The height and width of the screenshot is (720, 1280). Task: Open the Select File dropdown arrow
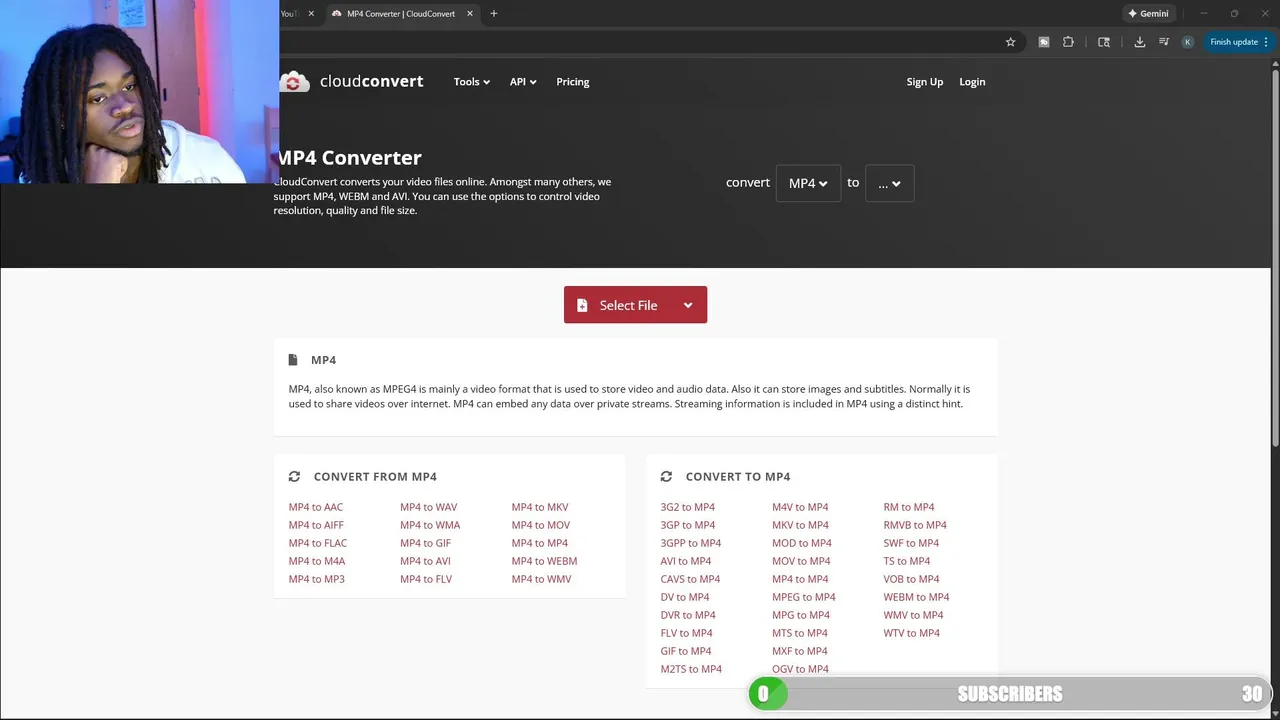click(x=688, y=305)
